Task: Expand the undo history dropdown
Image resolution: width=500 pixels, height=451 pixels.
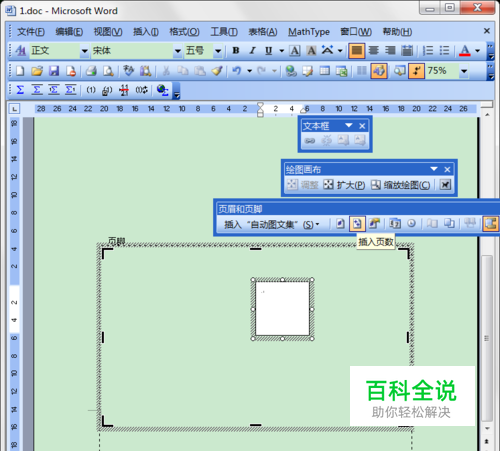Action: 249,71
